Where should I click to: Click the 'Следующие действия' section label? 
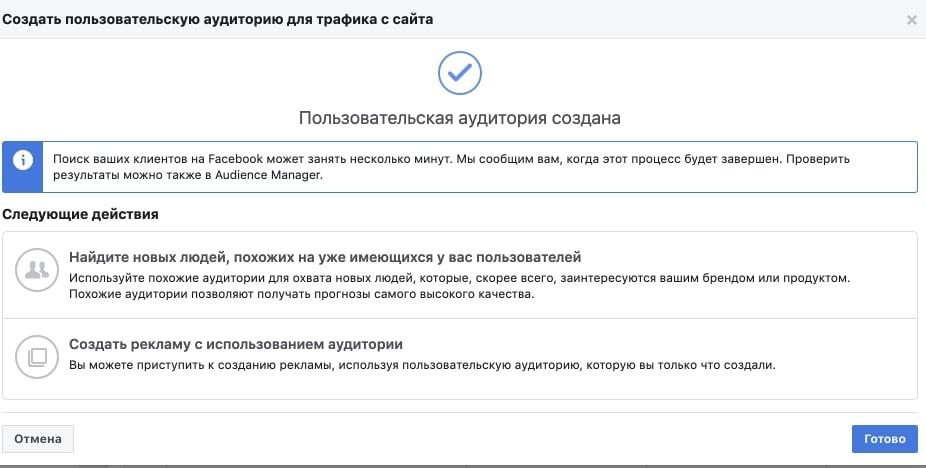tap(80, 214)
